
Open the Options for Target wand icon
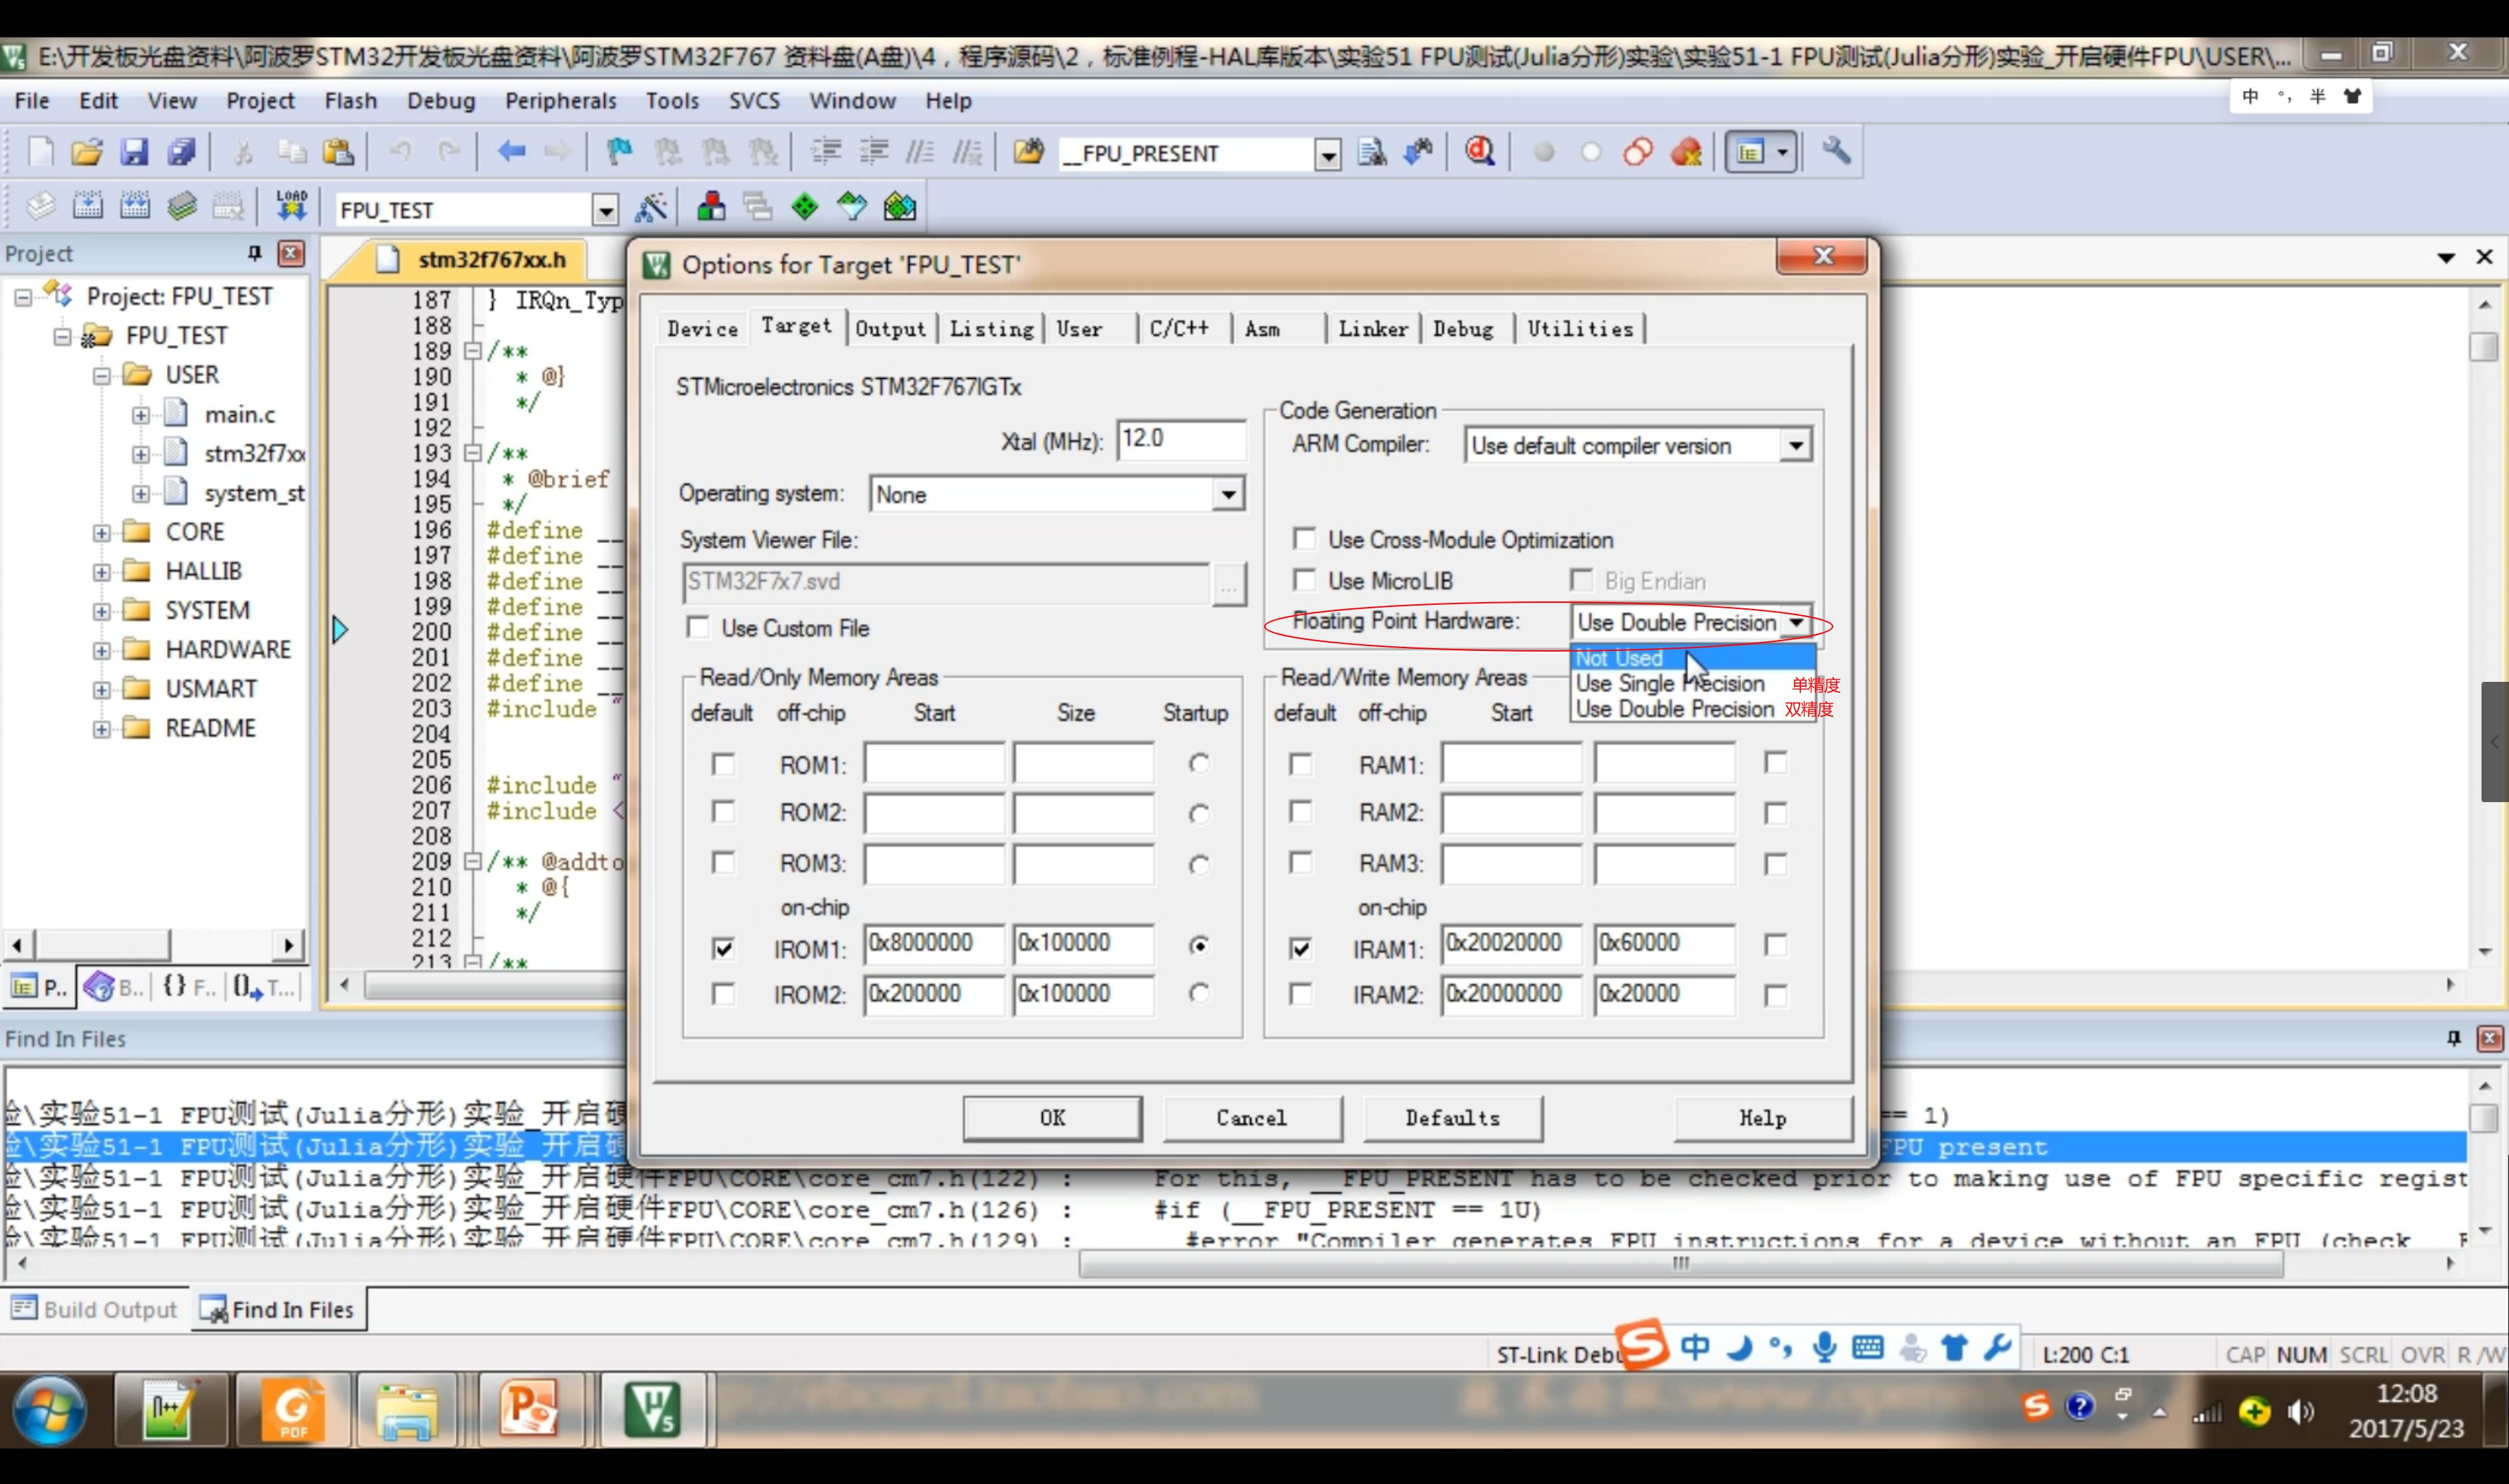[x=651, y=208]
